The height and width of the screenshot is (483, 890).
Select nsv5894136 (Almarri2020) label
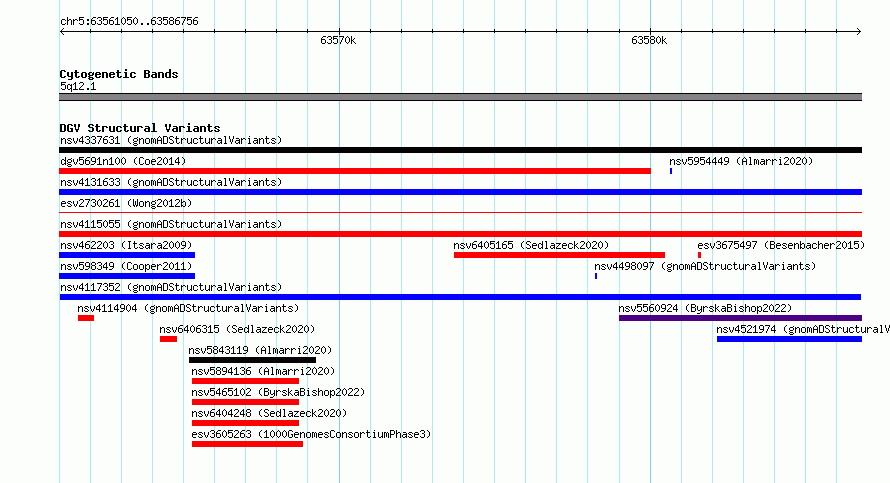(x=263, y=371)
